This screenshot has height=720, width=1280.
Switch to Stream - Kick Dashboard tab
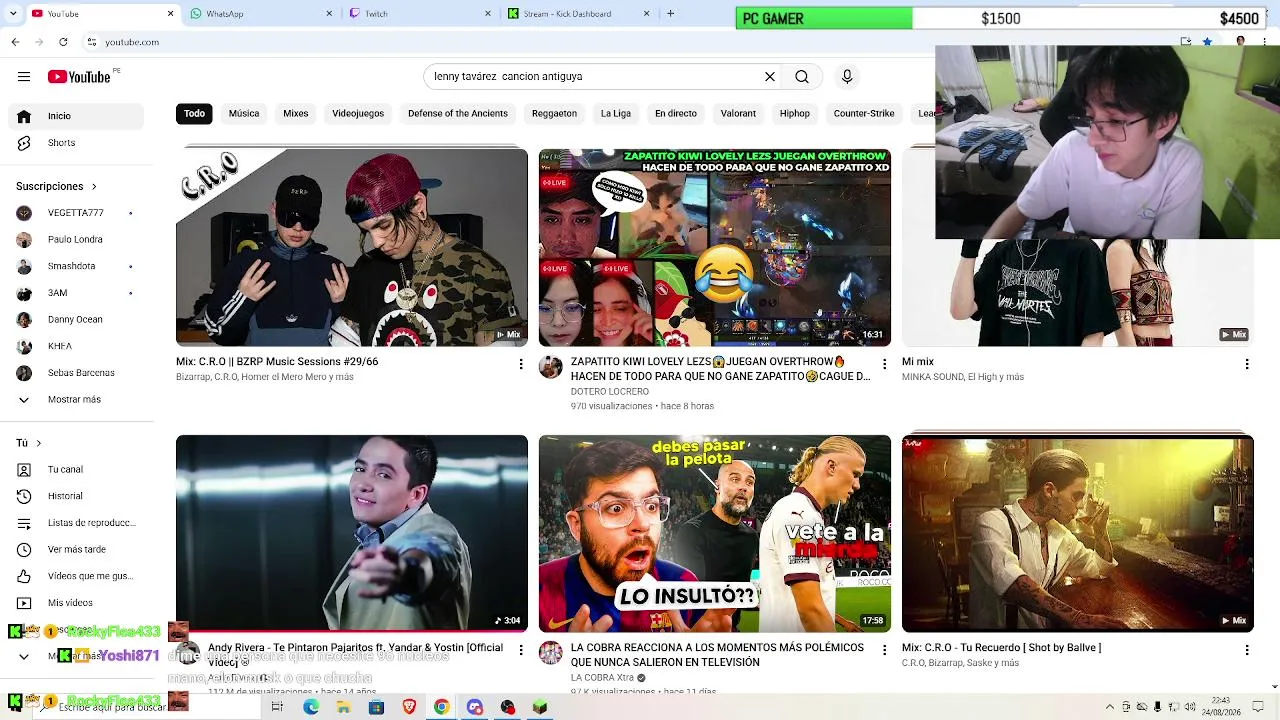578,14
